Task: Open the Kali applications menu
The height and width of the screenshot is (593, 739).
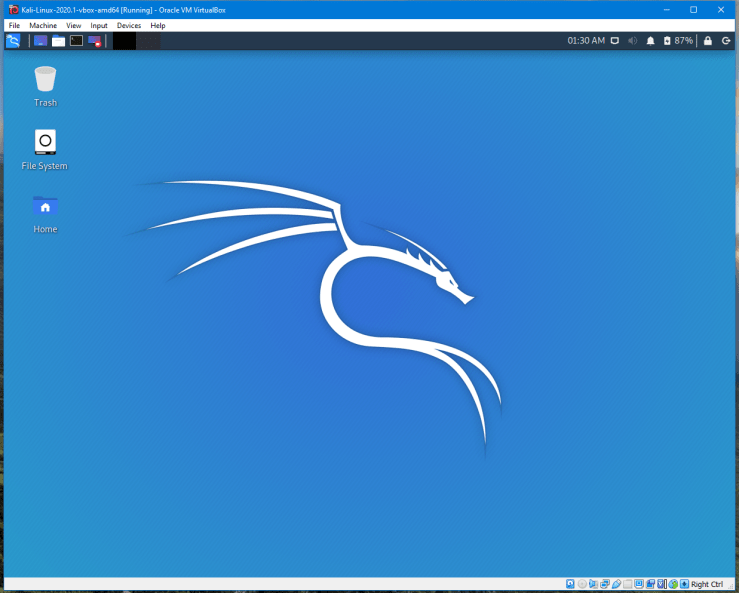Action: coord(13,41)
